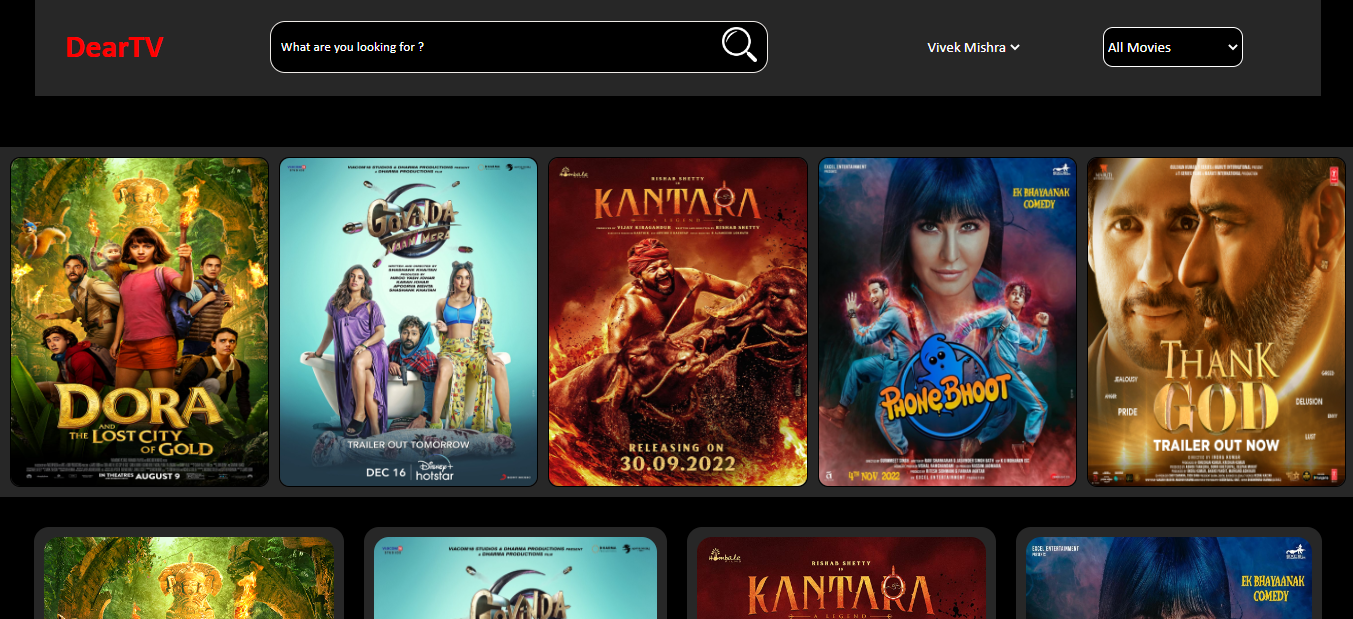The image size is (1353, 619).
Task: Click the Phone Bhoot ghost logo on the poster
Action: (945, 389)
